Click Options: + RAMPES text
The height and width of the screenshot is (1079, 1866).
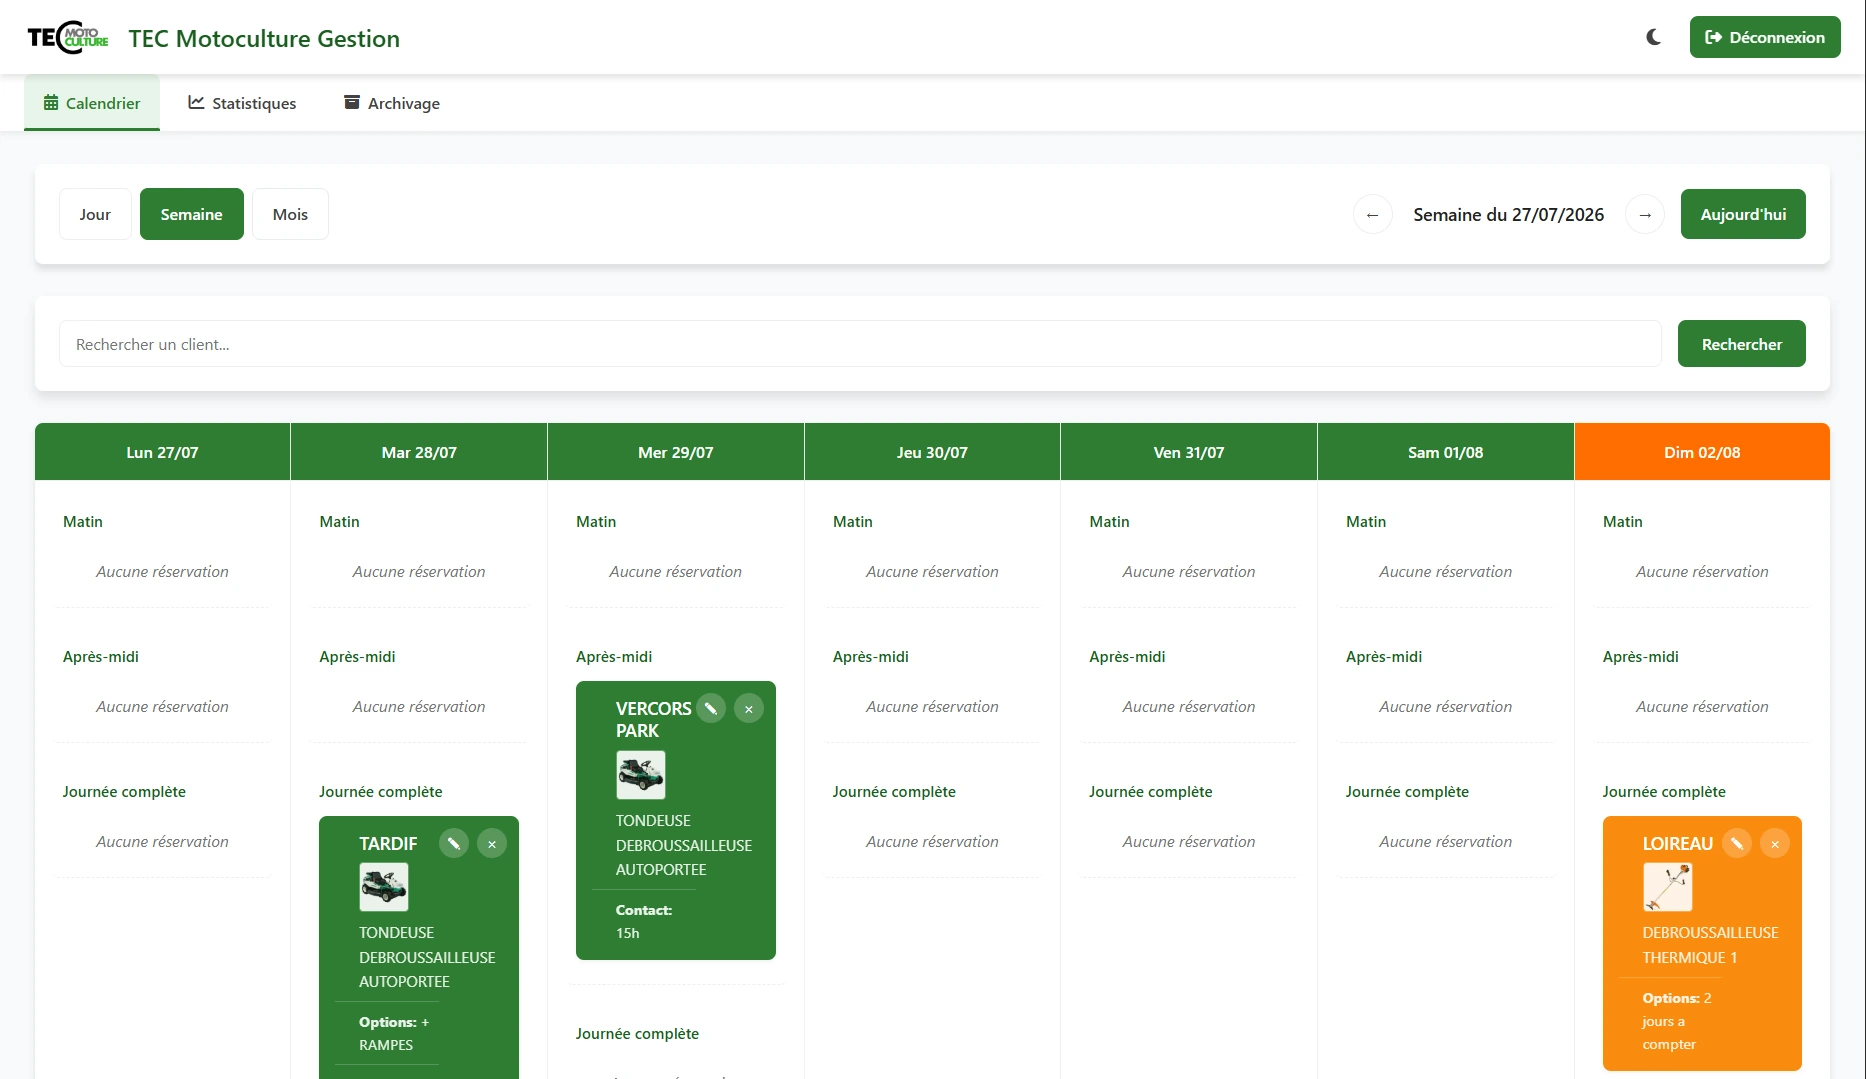point(394,1034)
